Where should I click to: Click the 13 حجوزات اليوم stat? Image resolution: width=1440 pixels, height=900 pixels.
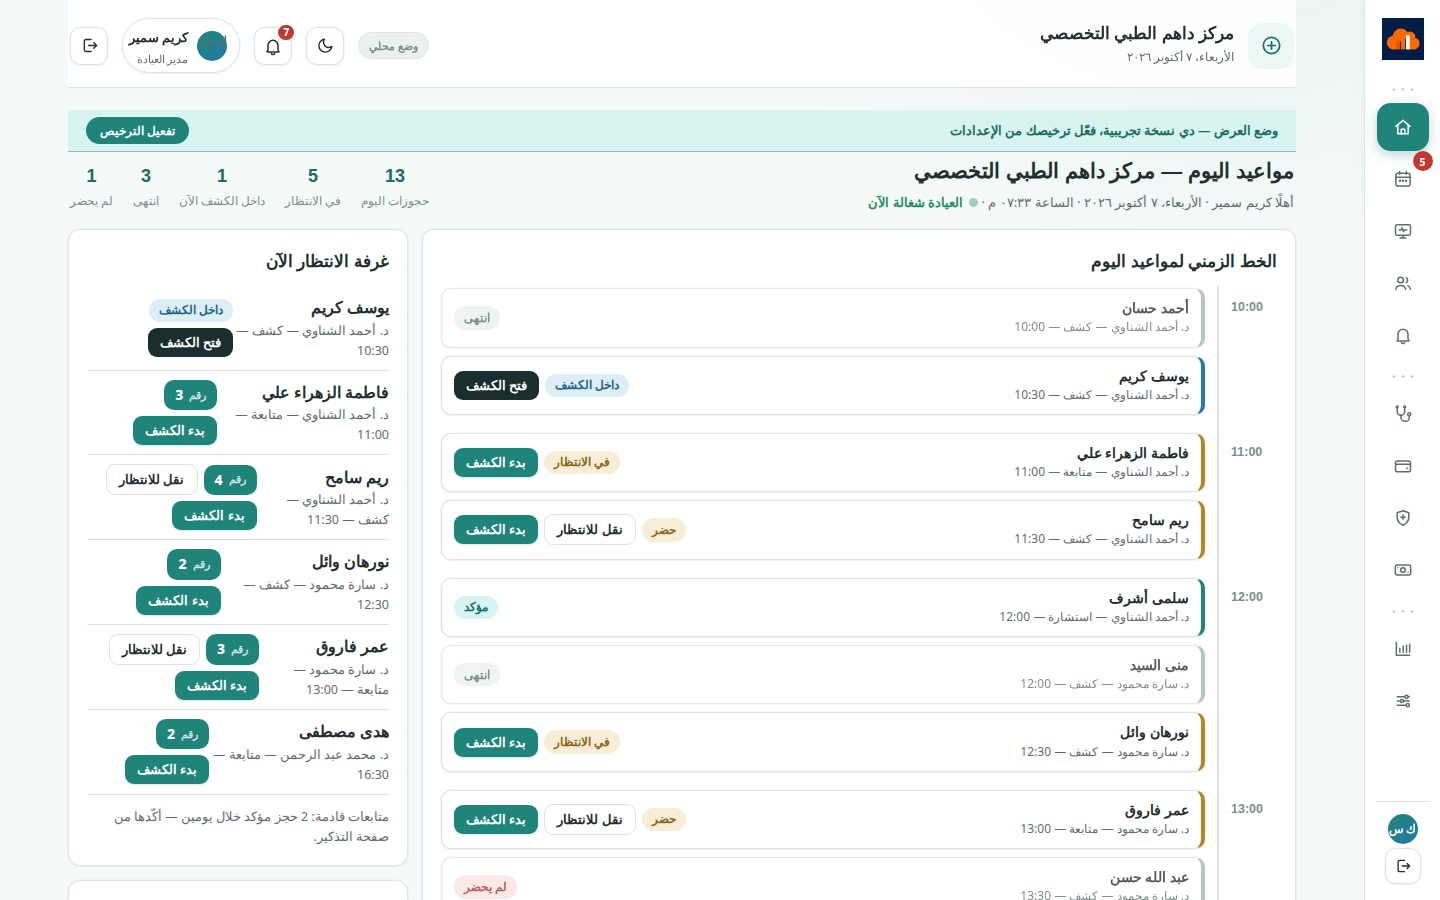395,187
